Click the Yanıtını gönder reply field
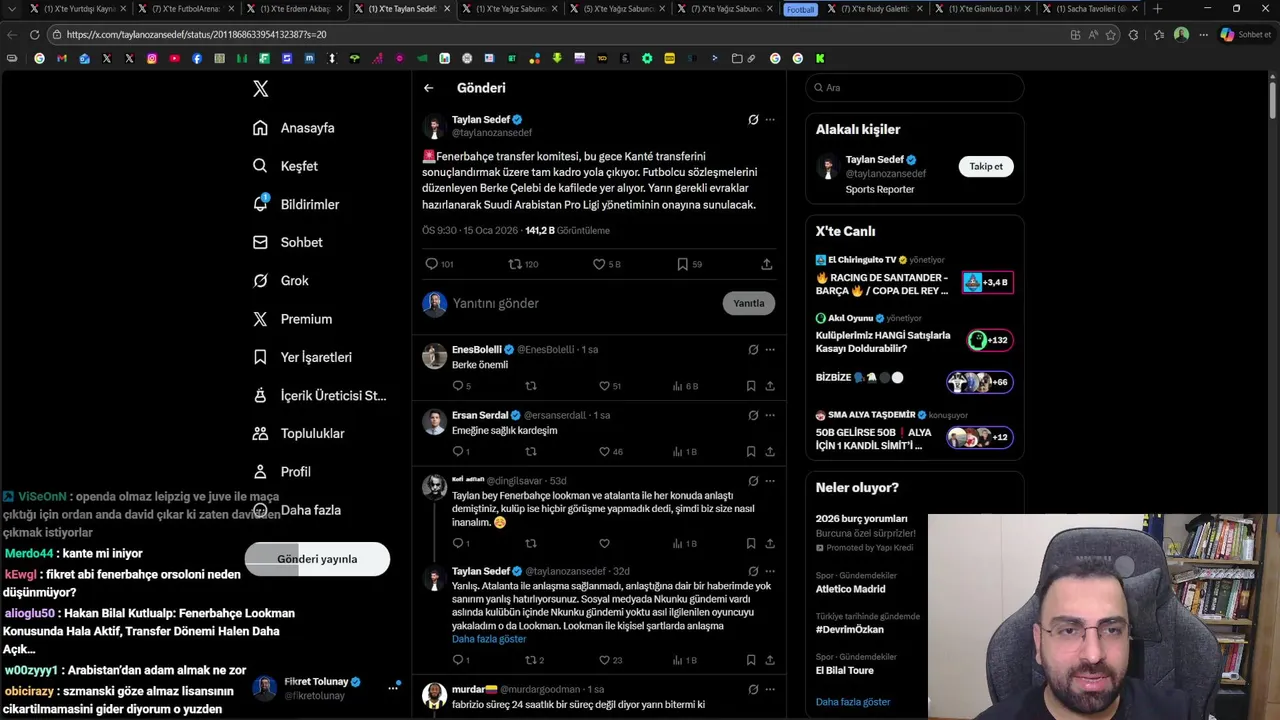The height and width of the screenshot is (720, 1280). pyautogui.click(x=580, y=303)
